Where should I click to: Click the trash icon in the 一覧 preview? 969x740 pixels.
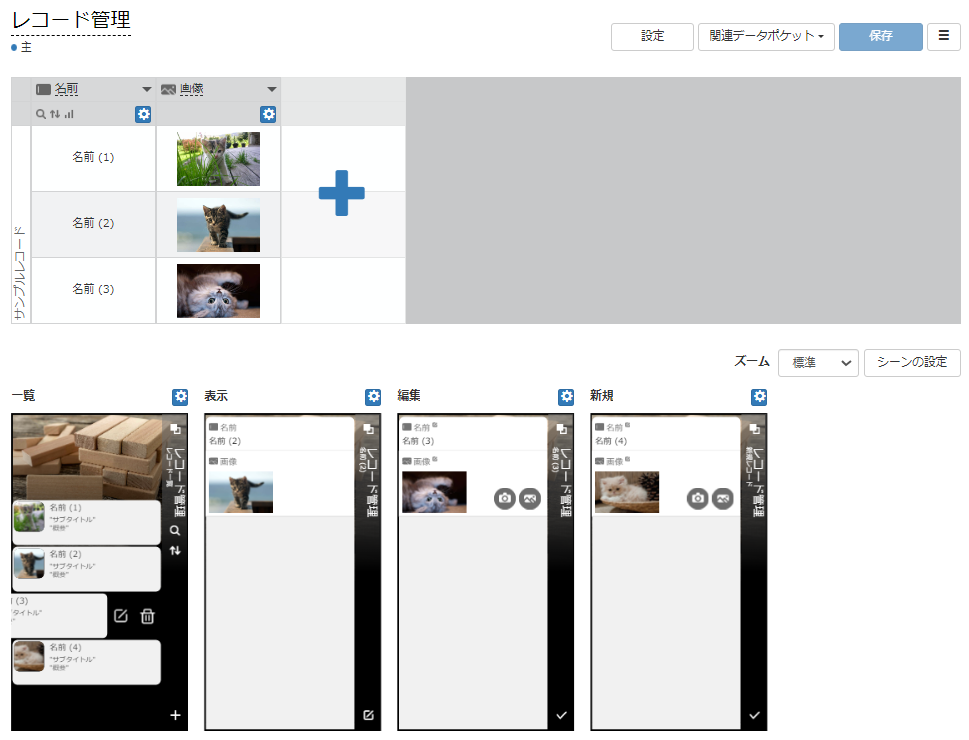tap(148, 616)
